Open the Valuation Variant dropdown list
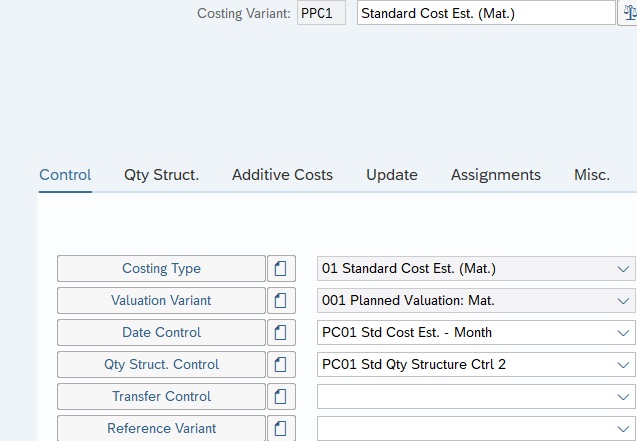 point(625,301)
